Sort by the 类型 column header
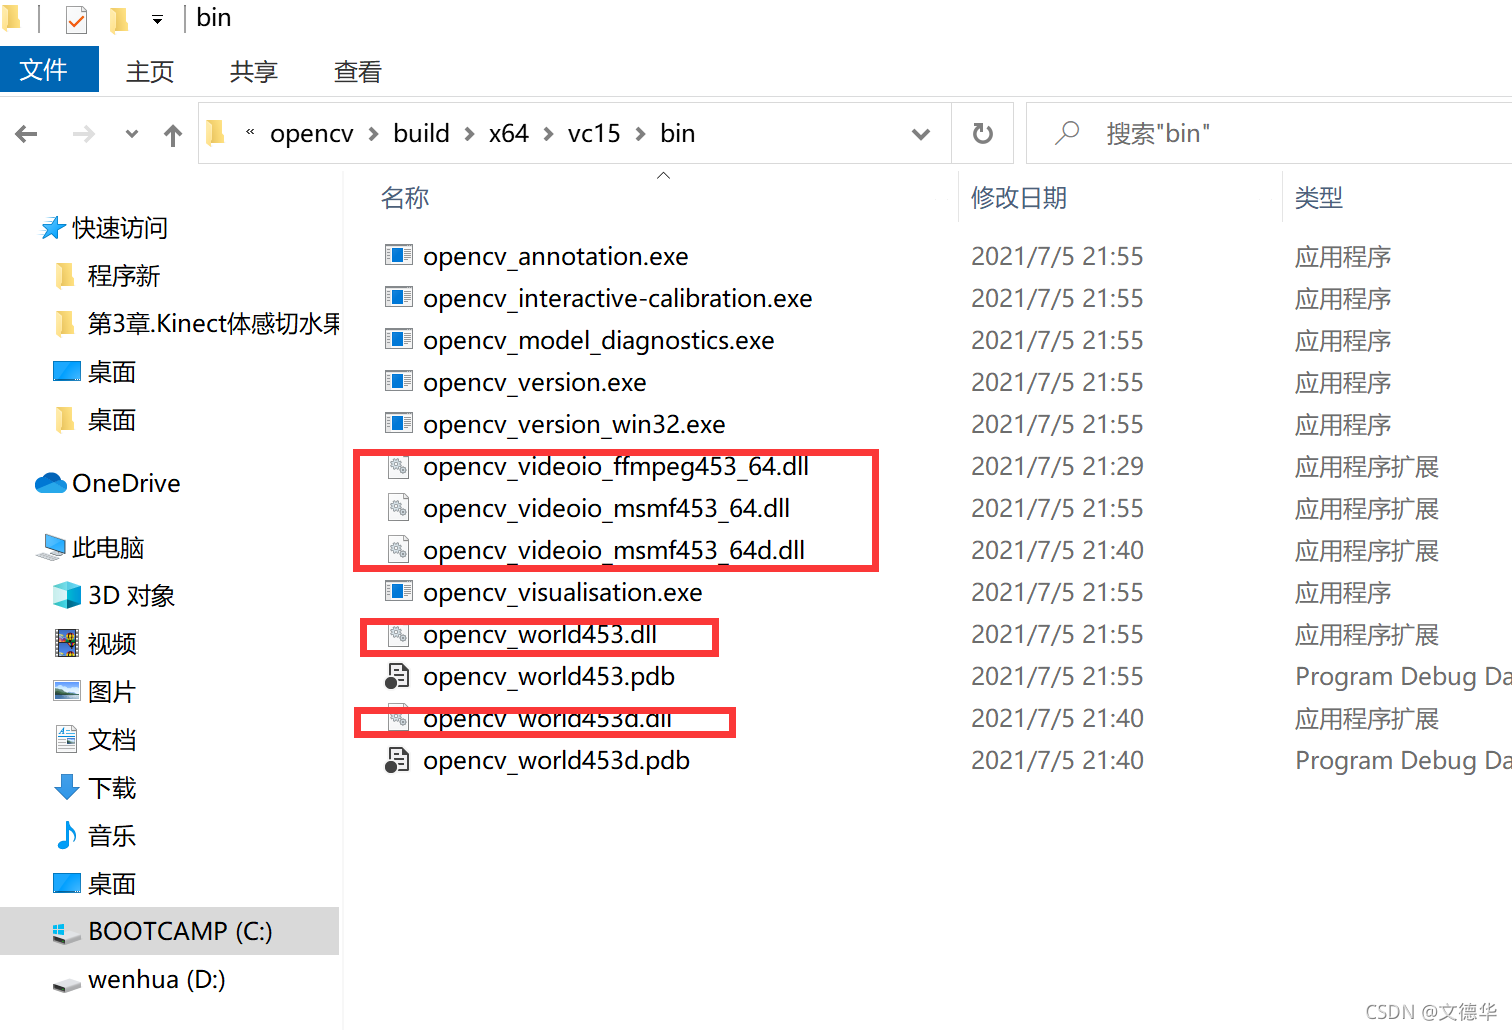 (x=1318, y=198)
